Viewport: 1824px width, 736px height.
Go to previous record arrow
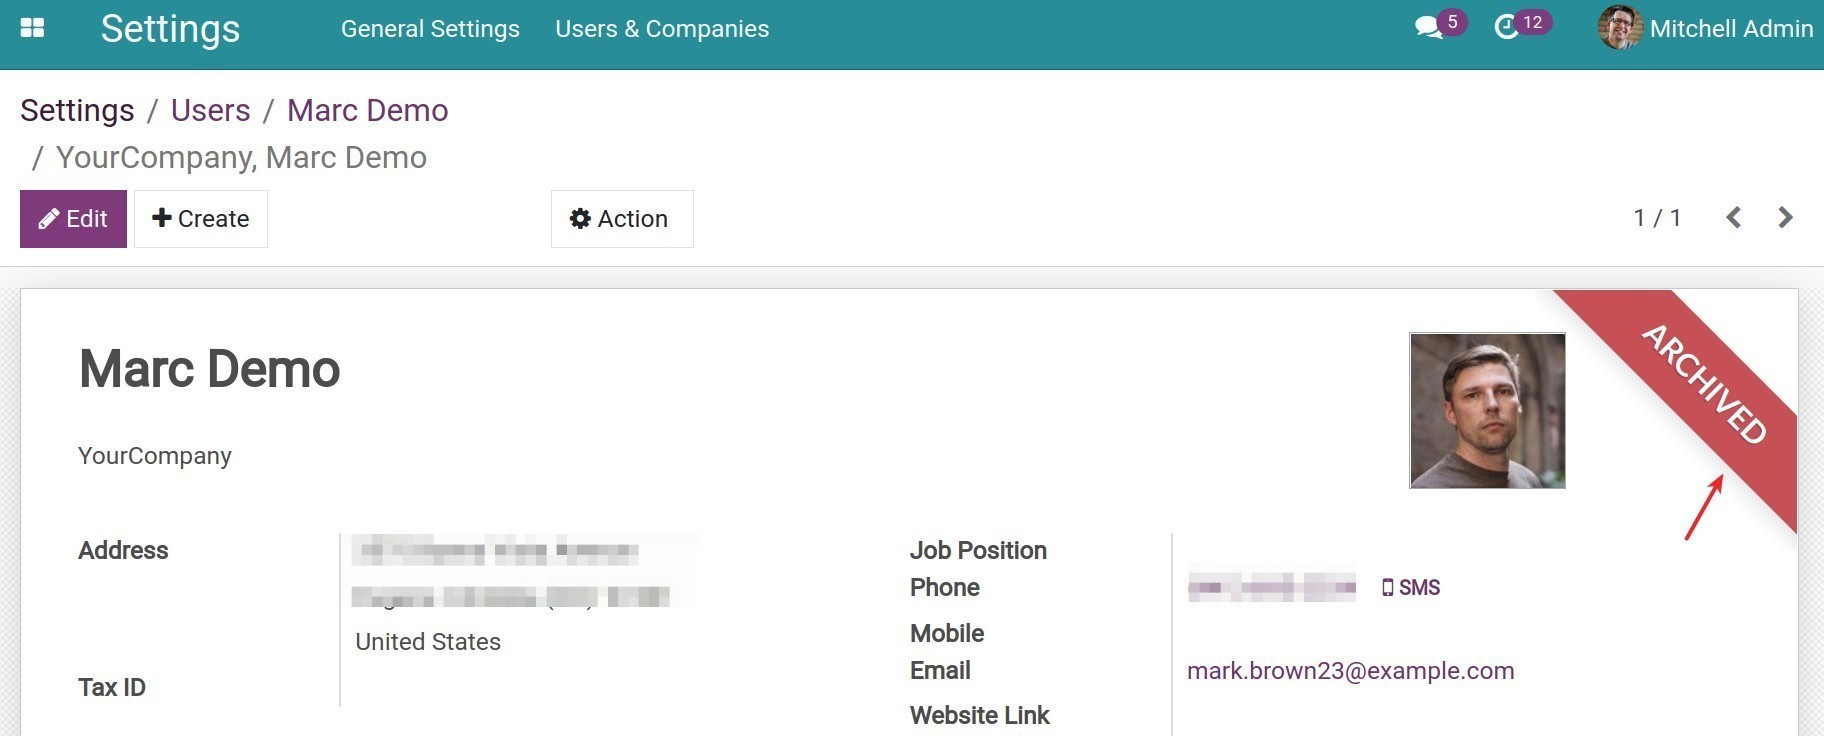[x=1734, y=217]
